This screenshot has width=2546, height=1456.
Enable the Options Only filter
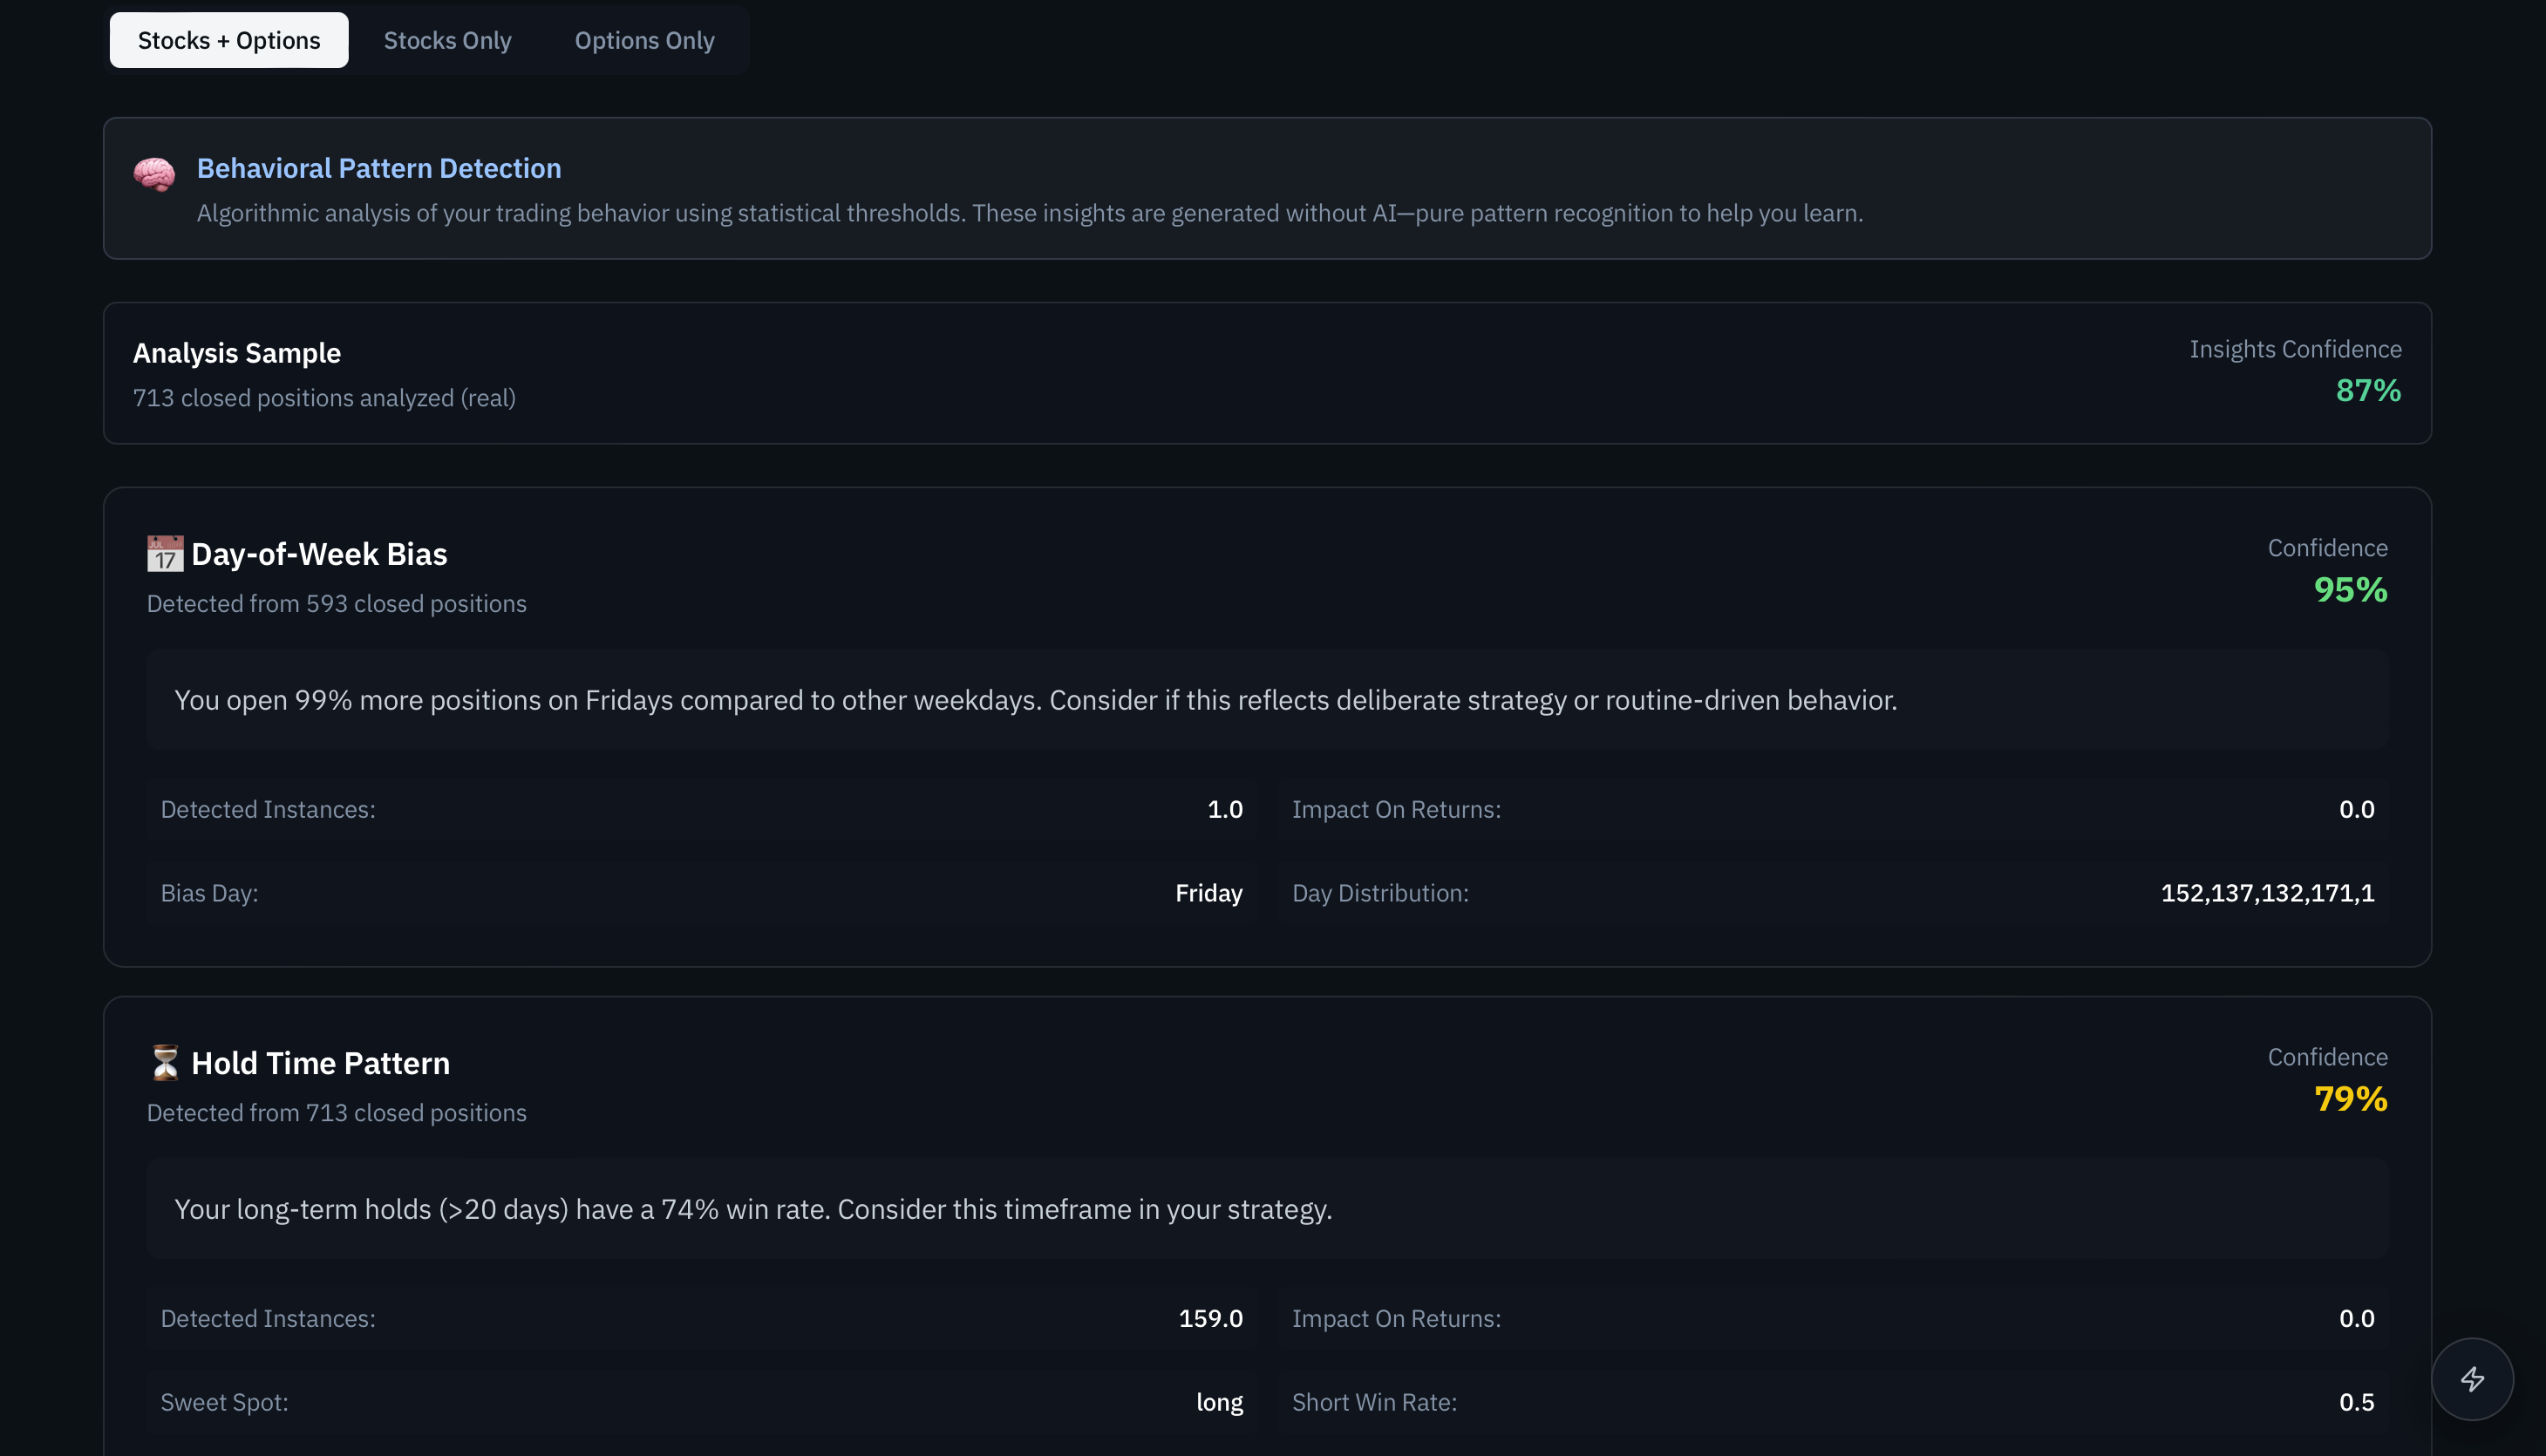(x=644, y=40)
